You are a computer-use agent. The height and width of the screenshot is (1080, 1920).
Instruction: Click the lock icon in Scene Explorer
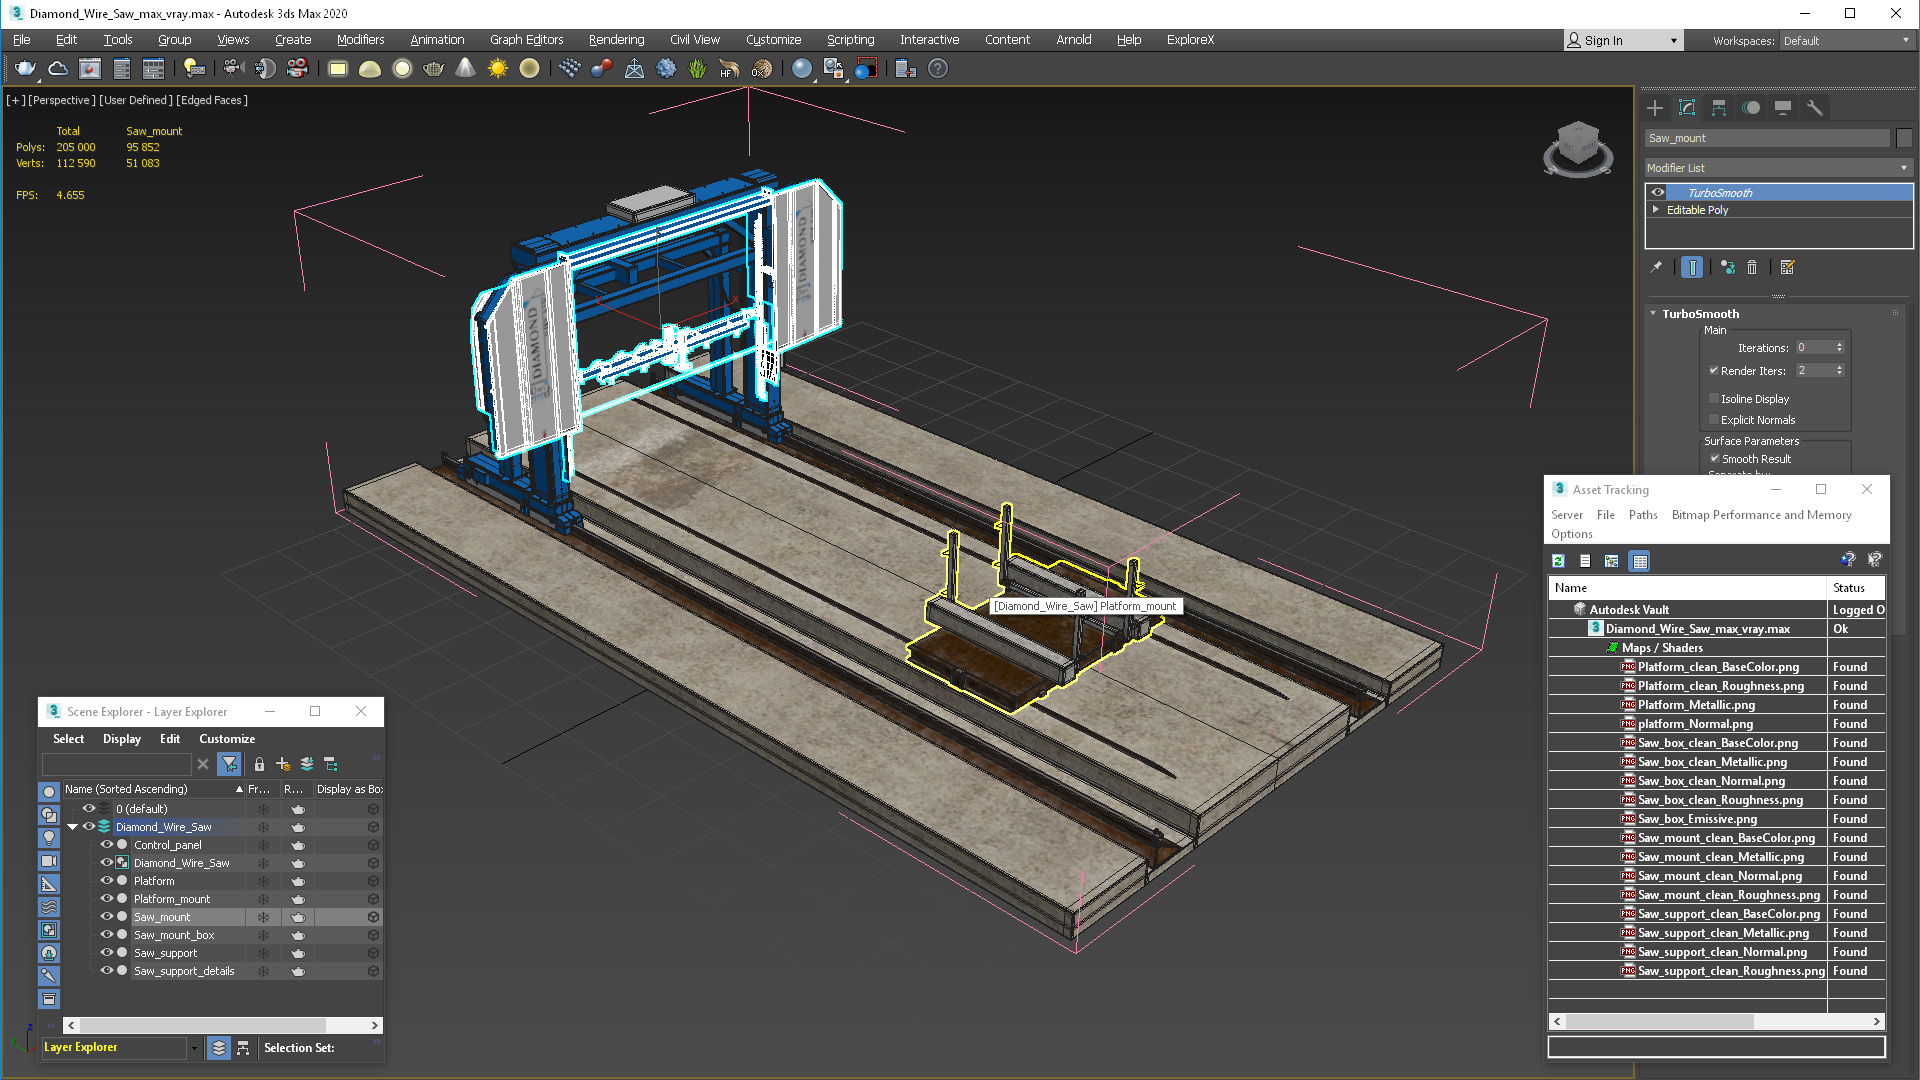[259, 764]
